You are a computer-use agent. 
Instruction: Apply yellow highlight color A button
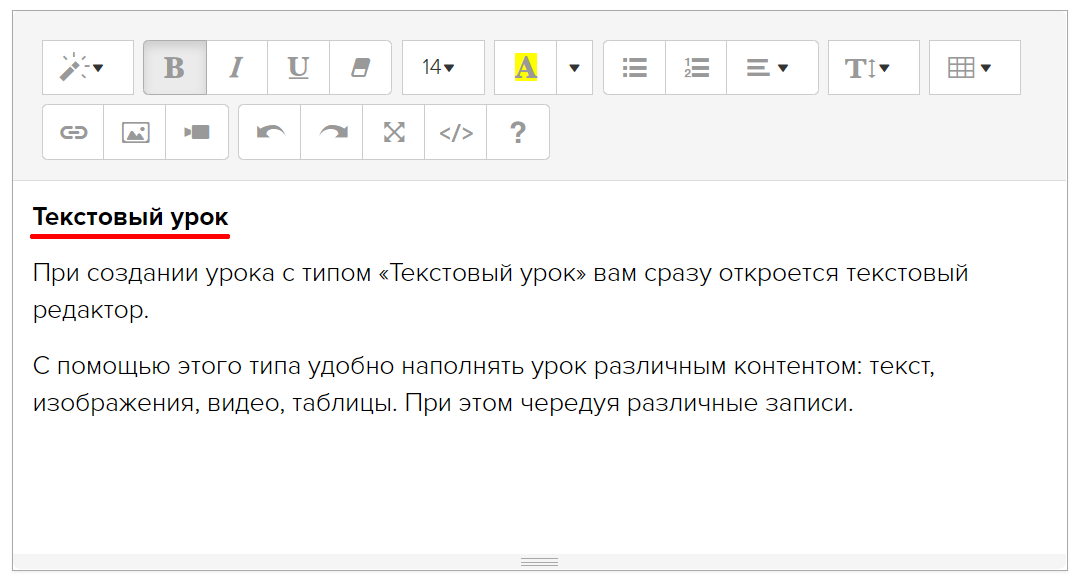click(525, 68)
